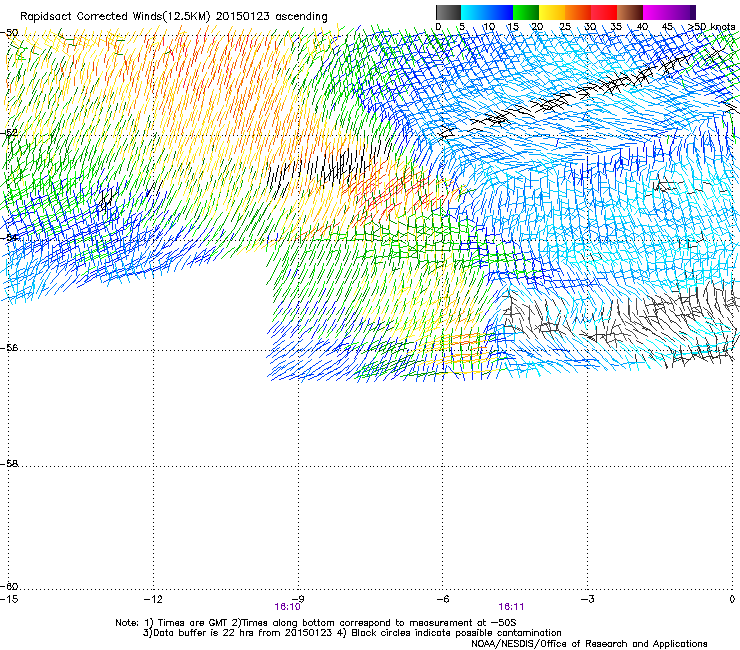Click the longitude label -12
740x650 pixels.
[x=153, y=599]
